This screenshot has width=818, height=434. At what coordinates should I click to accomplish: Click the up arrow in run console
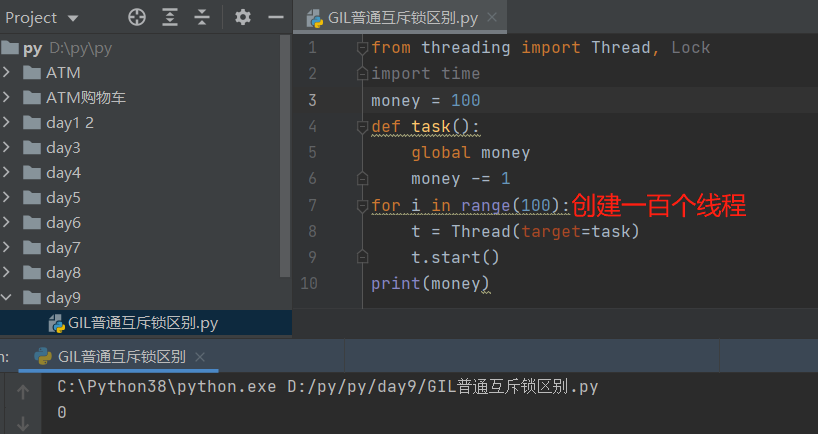[x=23, y=393]
